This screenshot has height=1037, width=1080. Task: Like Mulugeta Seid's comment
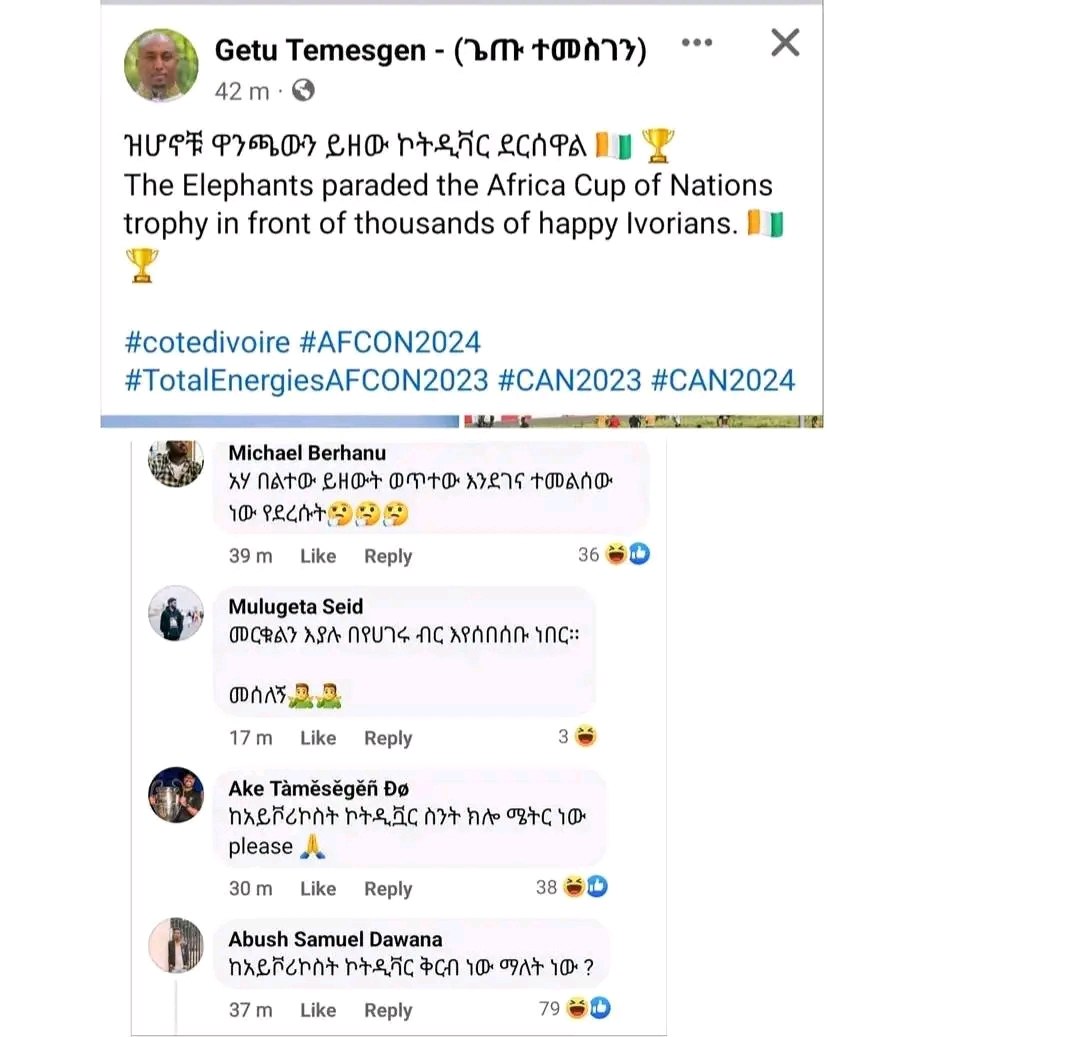click(318, 737)
